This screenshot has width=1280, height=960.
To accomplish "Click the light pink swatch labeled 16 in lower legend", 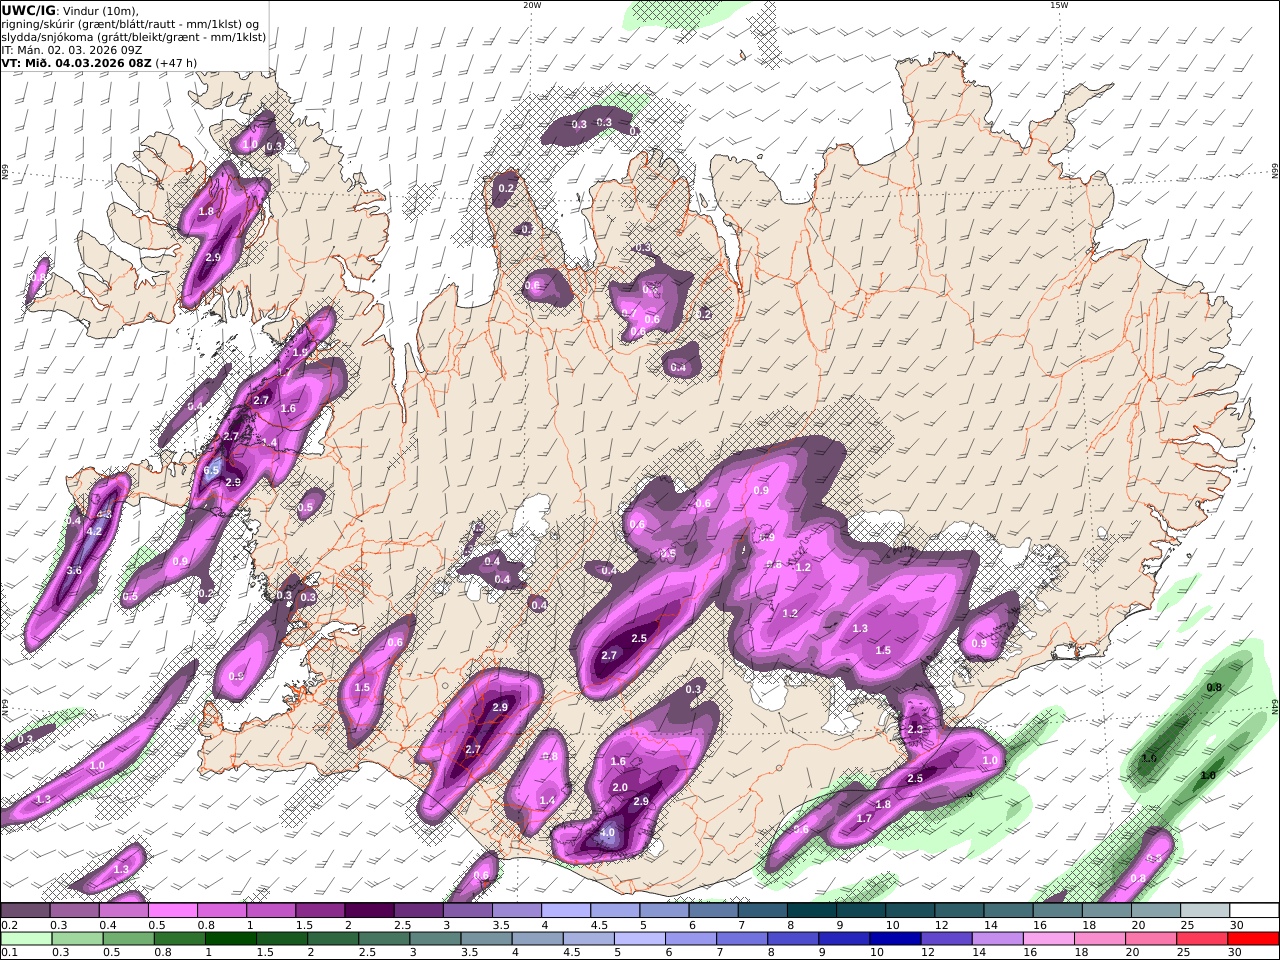I will tap(1048, 938).
